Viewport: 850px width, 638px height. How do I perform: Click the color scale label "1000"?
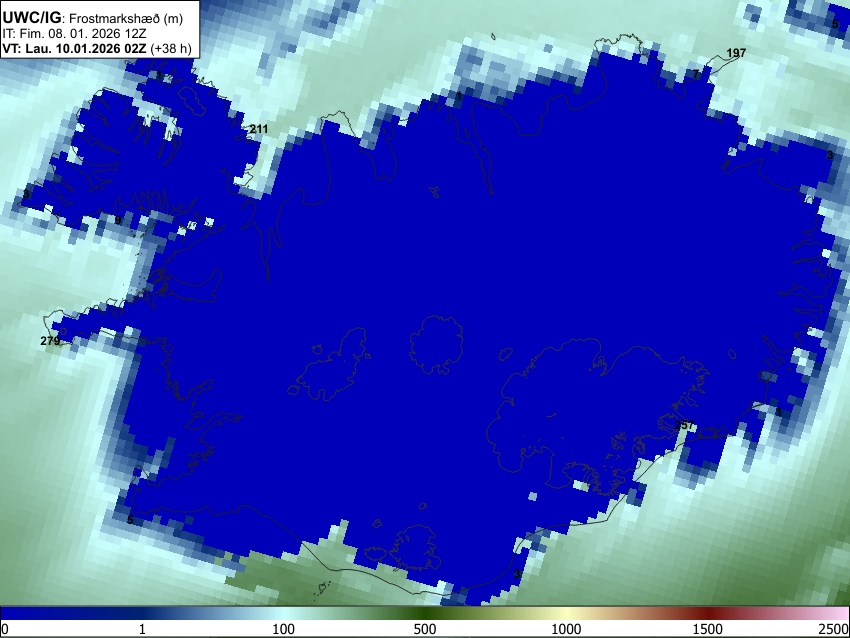click(x=566, y=629)
